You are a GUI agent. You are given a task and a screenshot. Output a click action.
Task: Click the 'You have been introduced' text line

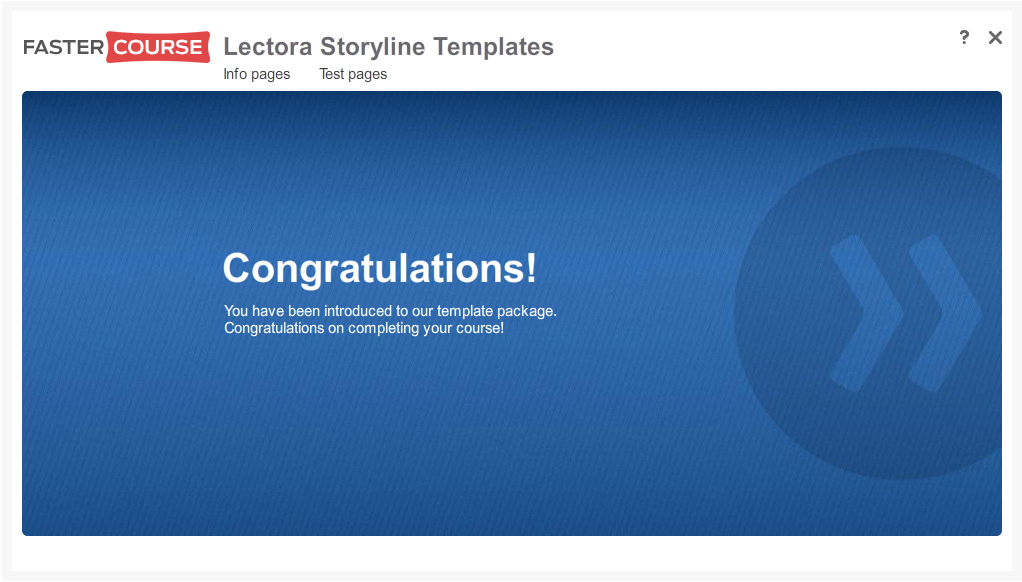390,311
